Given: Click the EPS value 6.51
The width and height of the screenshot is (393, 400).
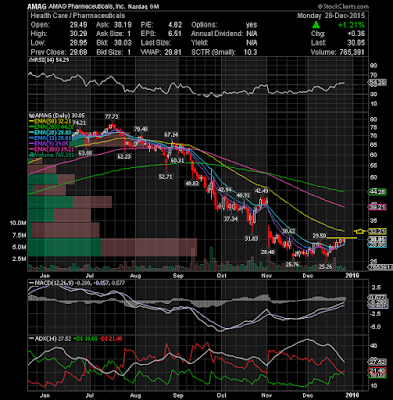Looking at the screenshot, I should coord(175,34).
